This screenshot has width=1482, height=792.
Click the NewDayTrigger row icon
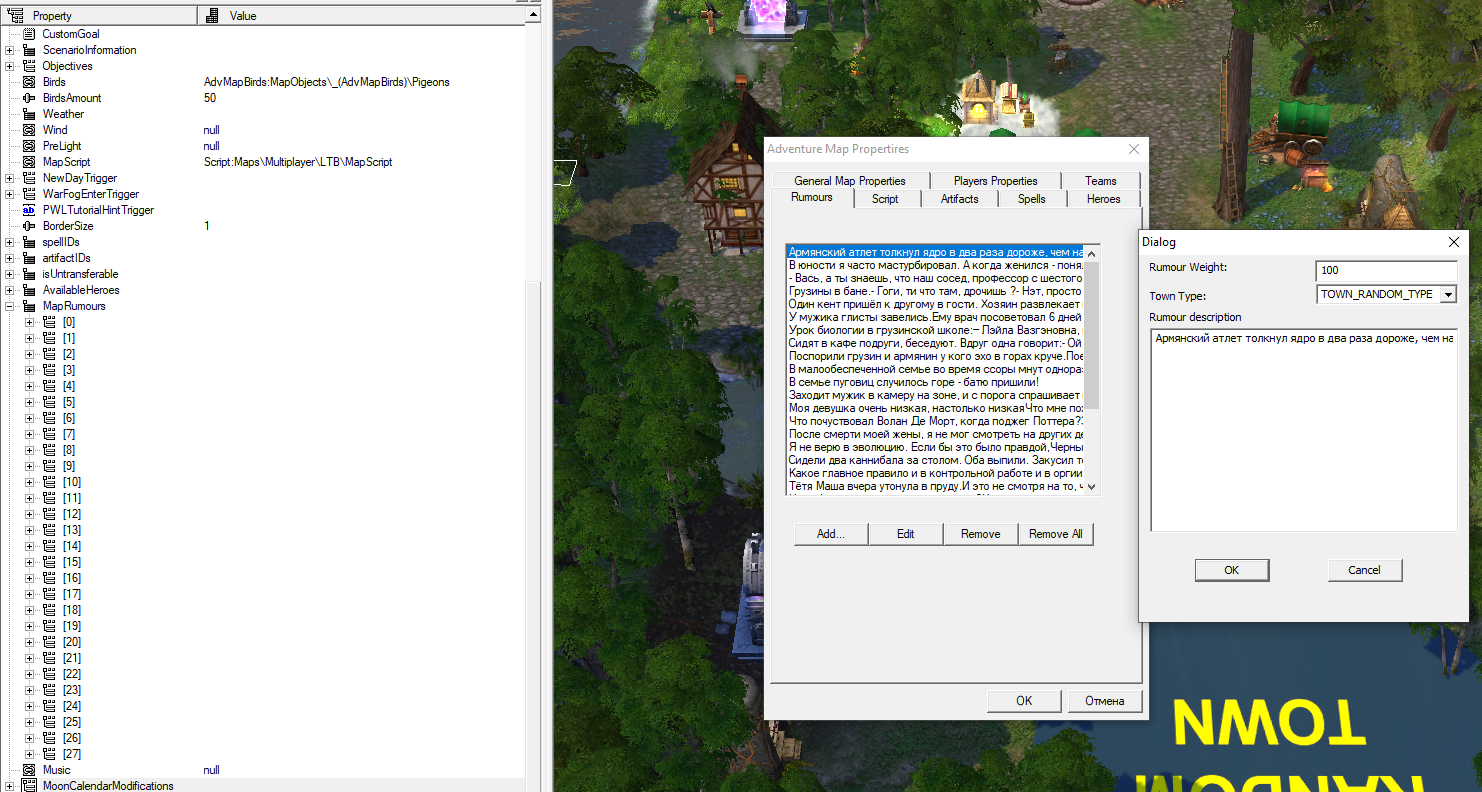(x=29, y=178)
